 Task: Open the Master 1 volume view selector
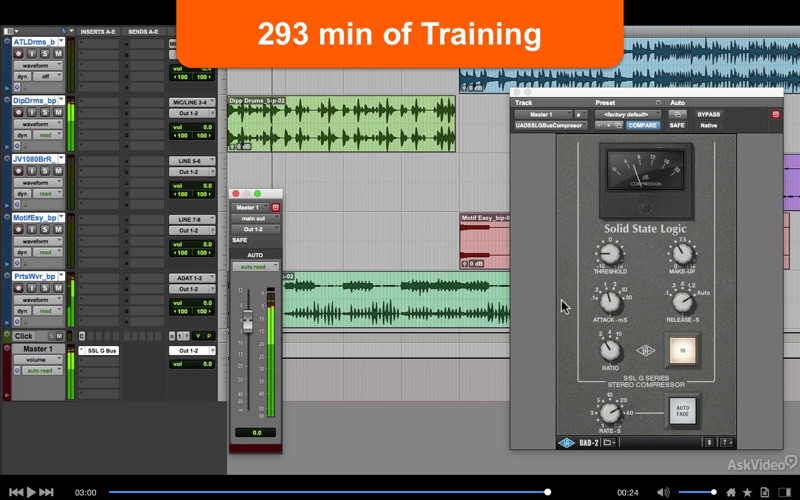click(38, 360)
